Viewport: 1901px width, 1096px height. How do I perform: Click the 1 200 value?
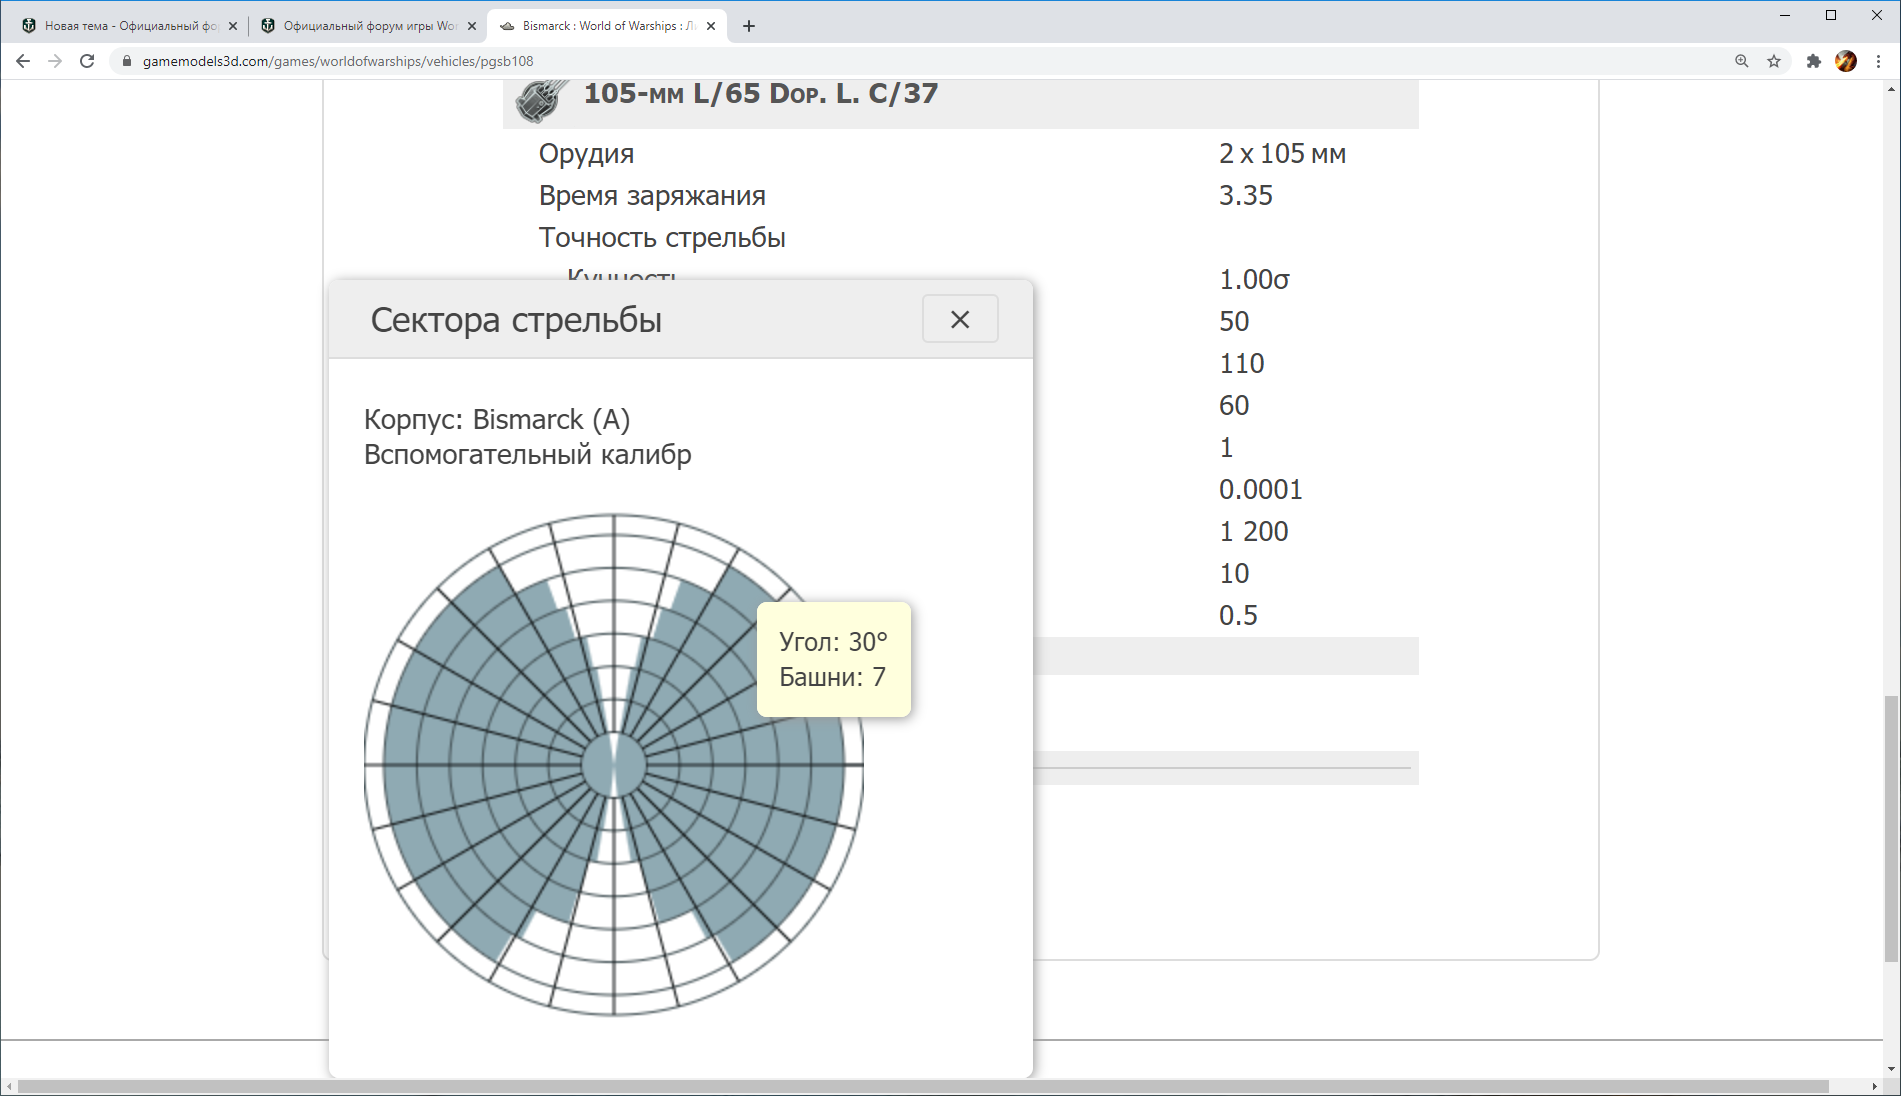coord(1253,531)
